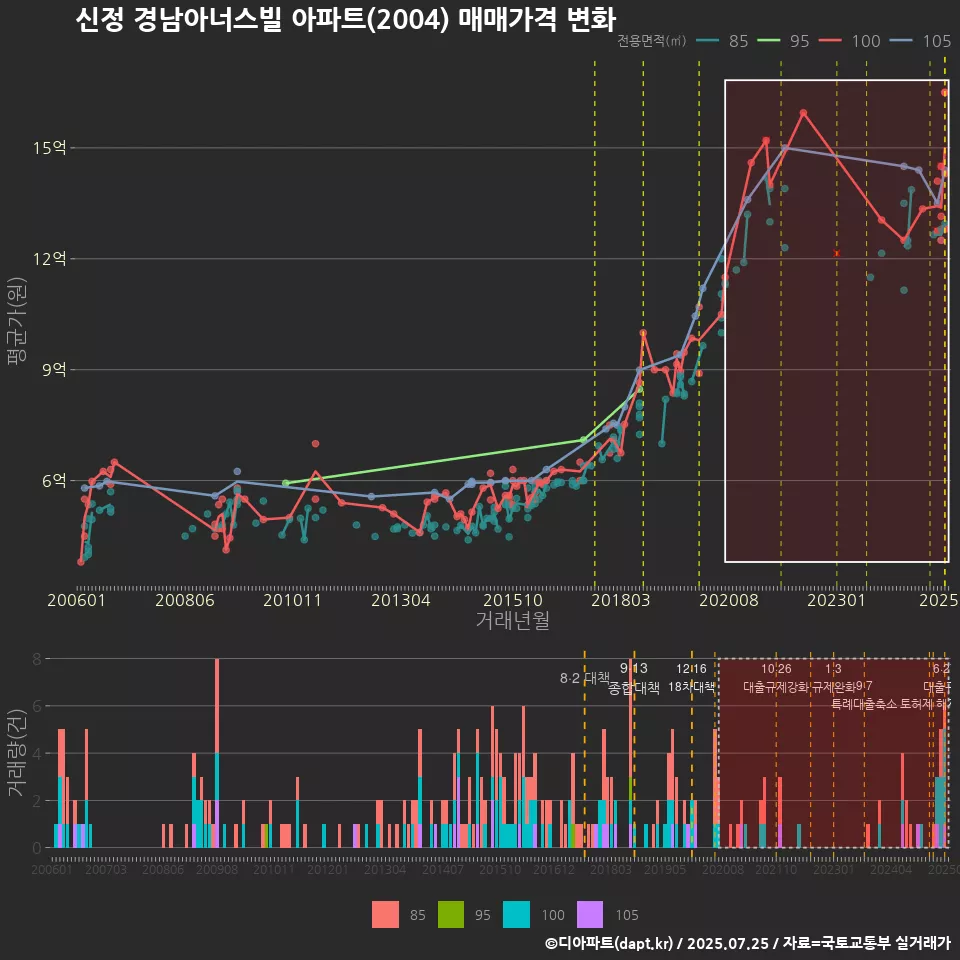Click the '15억' y-axis label
The width and height of the screenshot is (960, 960).
click(x=50, y=148)
